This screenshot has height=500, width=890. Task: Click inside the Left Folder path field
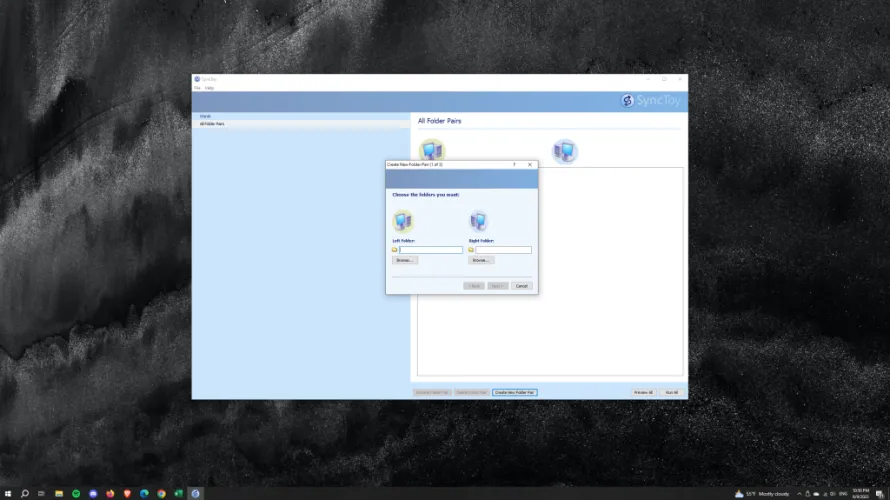coord(431,249)
